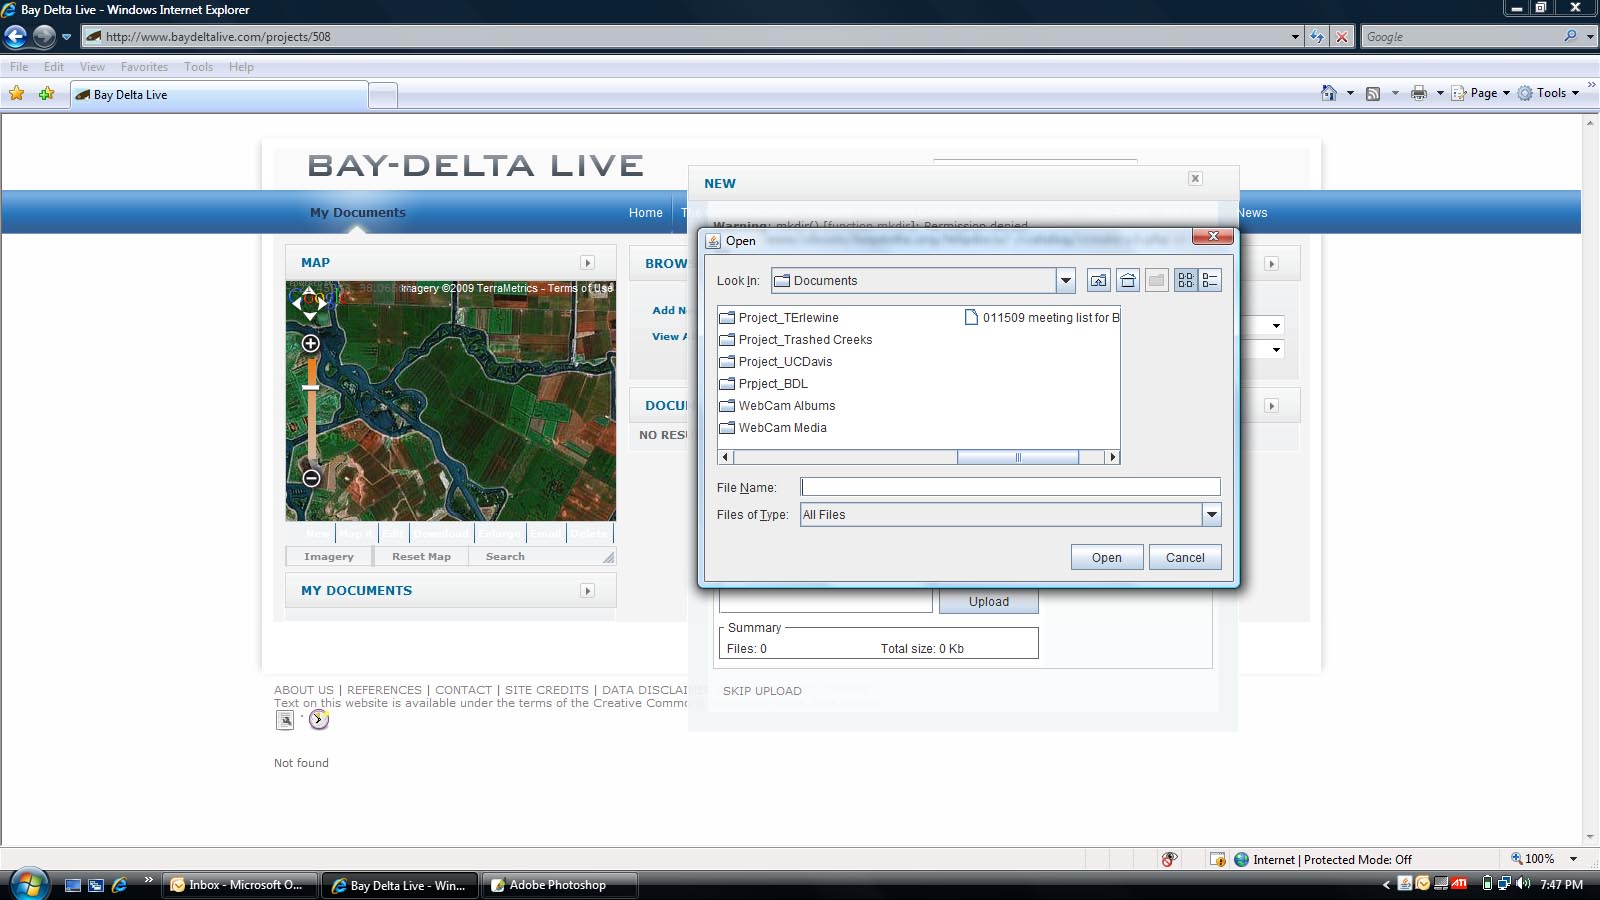Screen dimensions: 1600x900
Task: Click the RSS Feeds toolbar icon
Action: pyautogui.click(x=1373, y=93)
